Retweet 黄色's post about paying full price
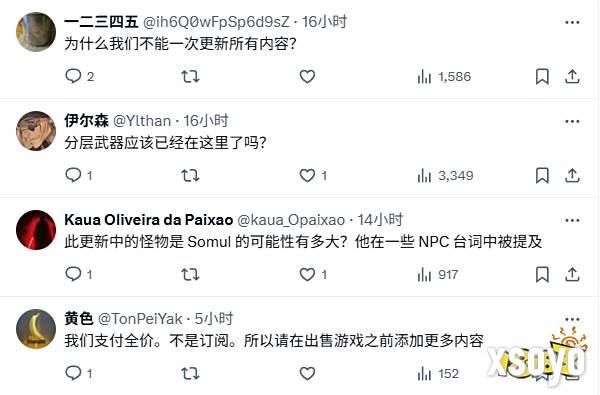Viewport: 600px width, 395px height. [x=190, y=373]
